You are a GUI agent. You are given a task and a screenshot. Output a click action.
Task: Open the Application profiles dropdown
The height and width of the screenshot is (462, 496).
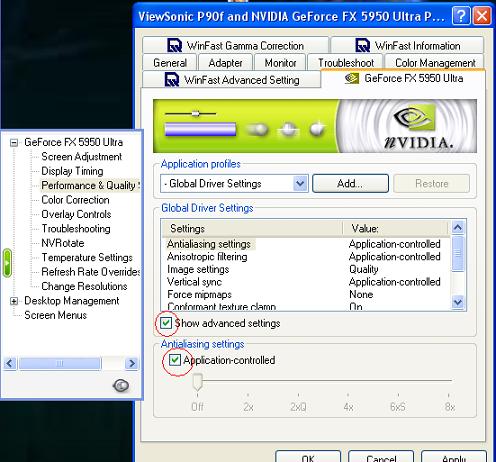300,183
